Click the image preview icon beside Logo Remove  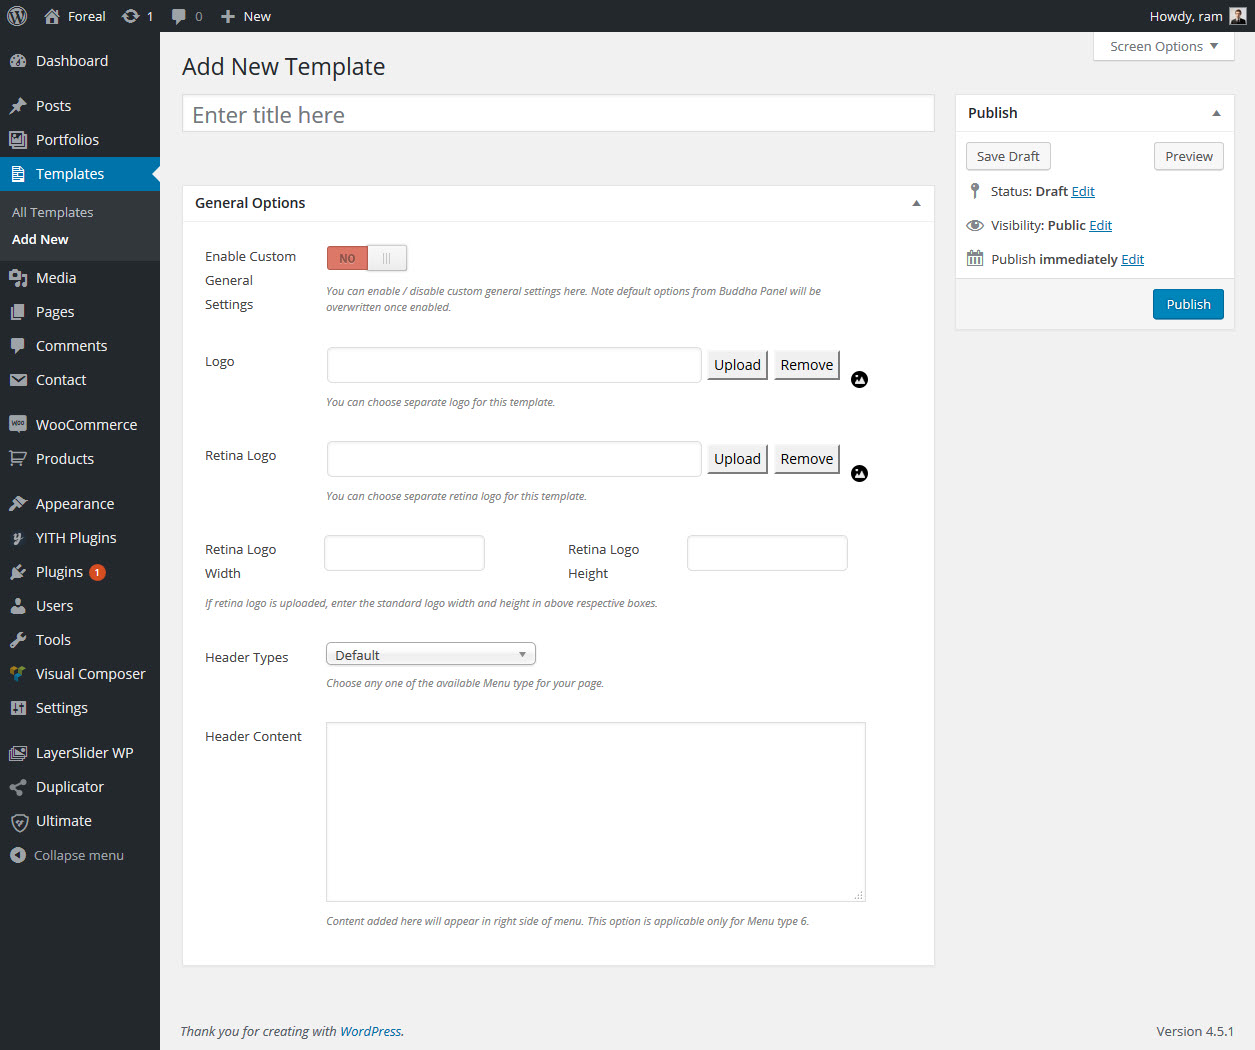pos(859,379)
